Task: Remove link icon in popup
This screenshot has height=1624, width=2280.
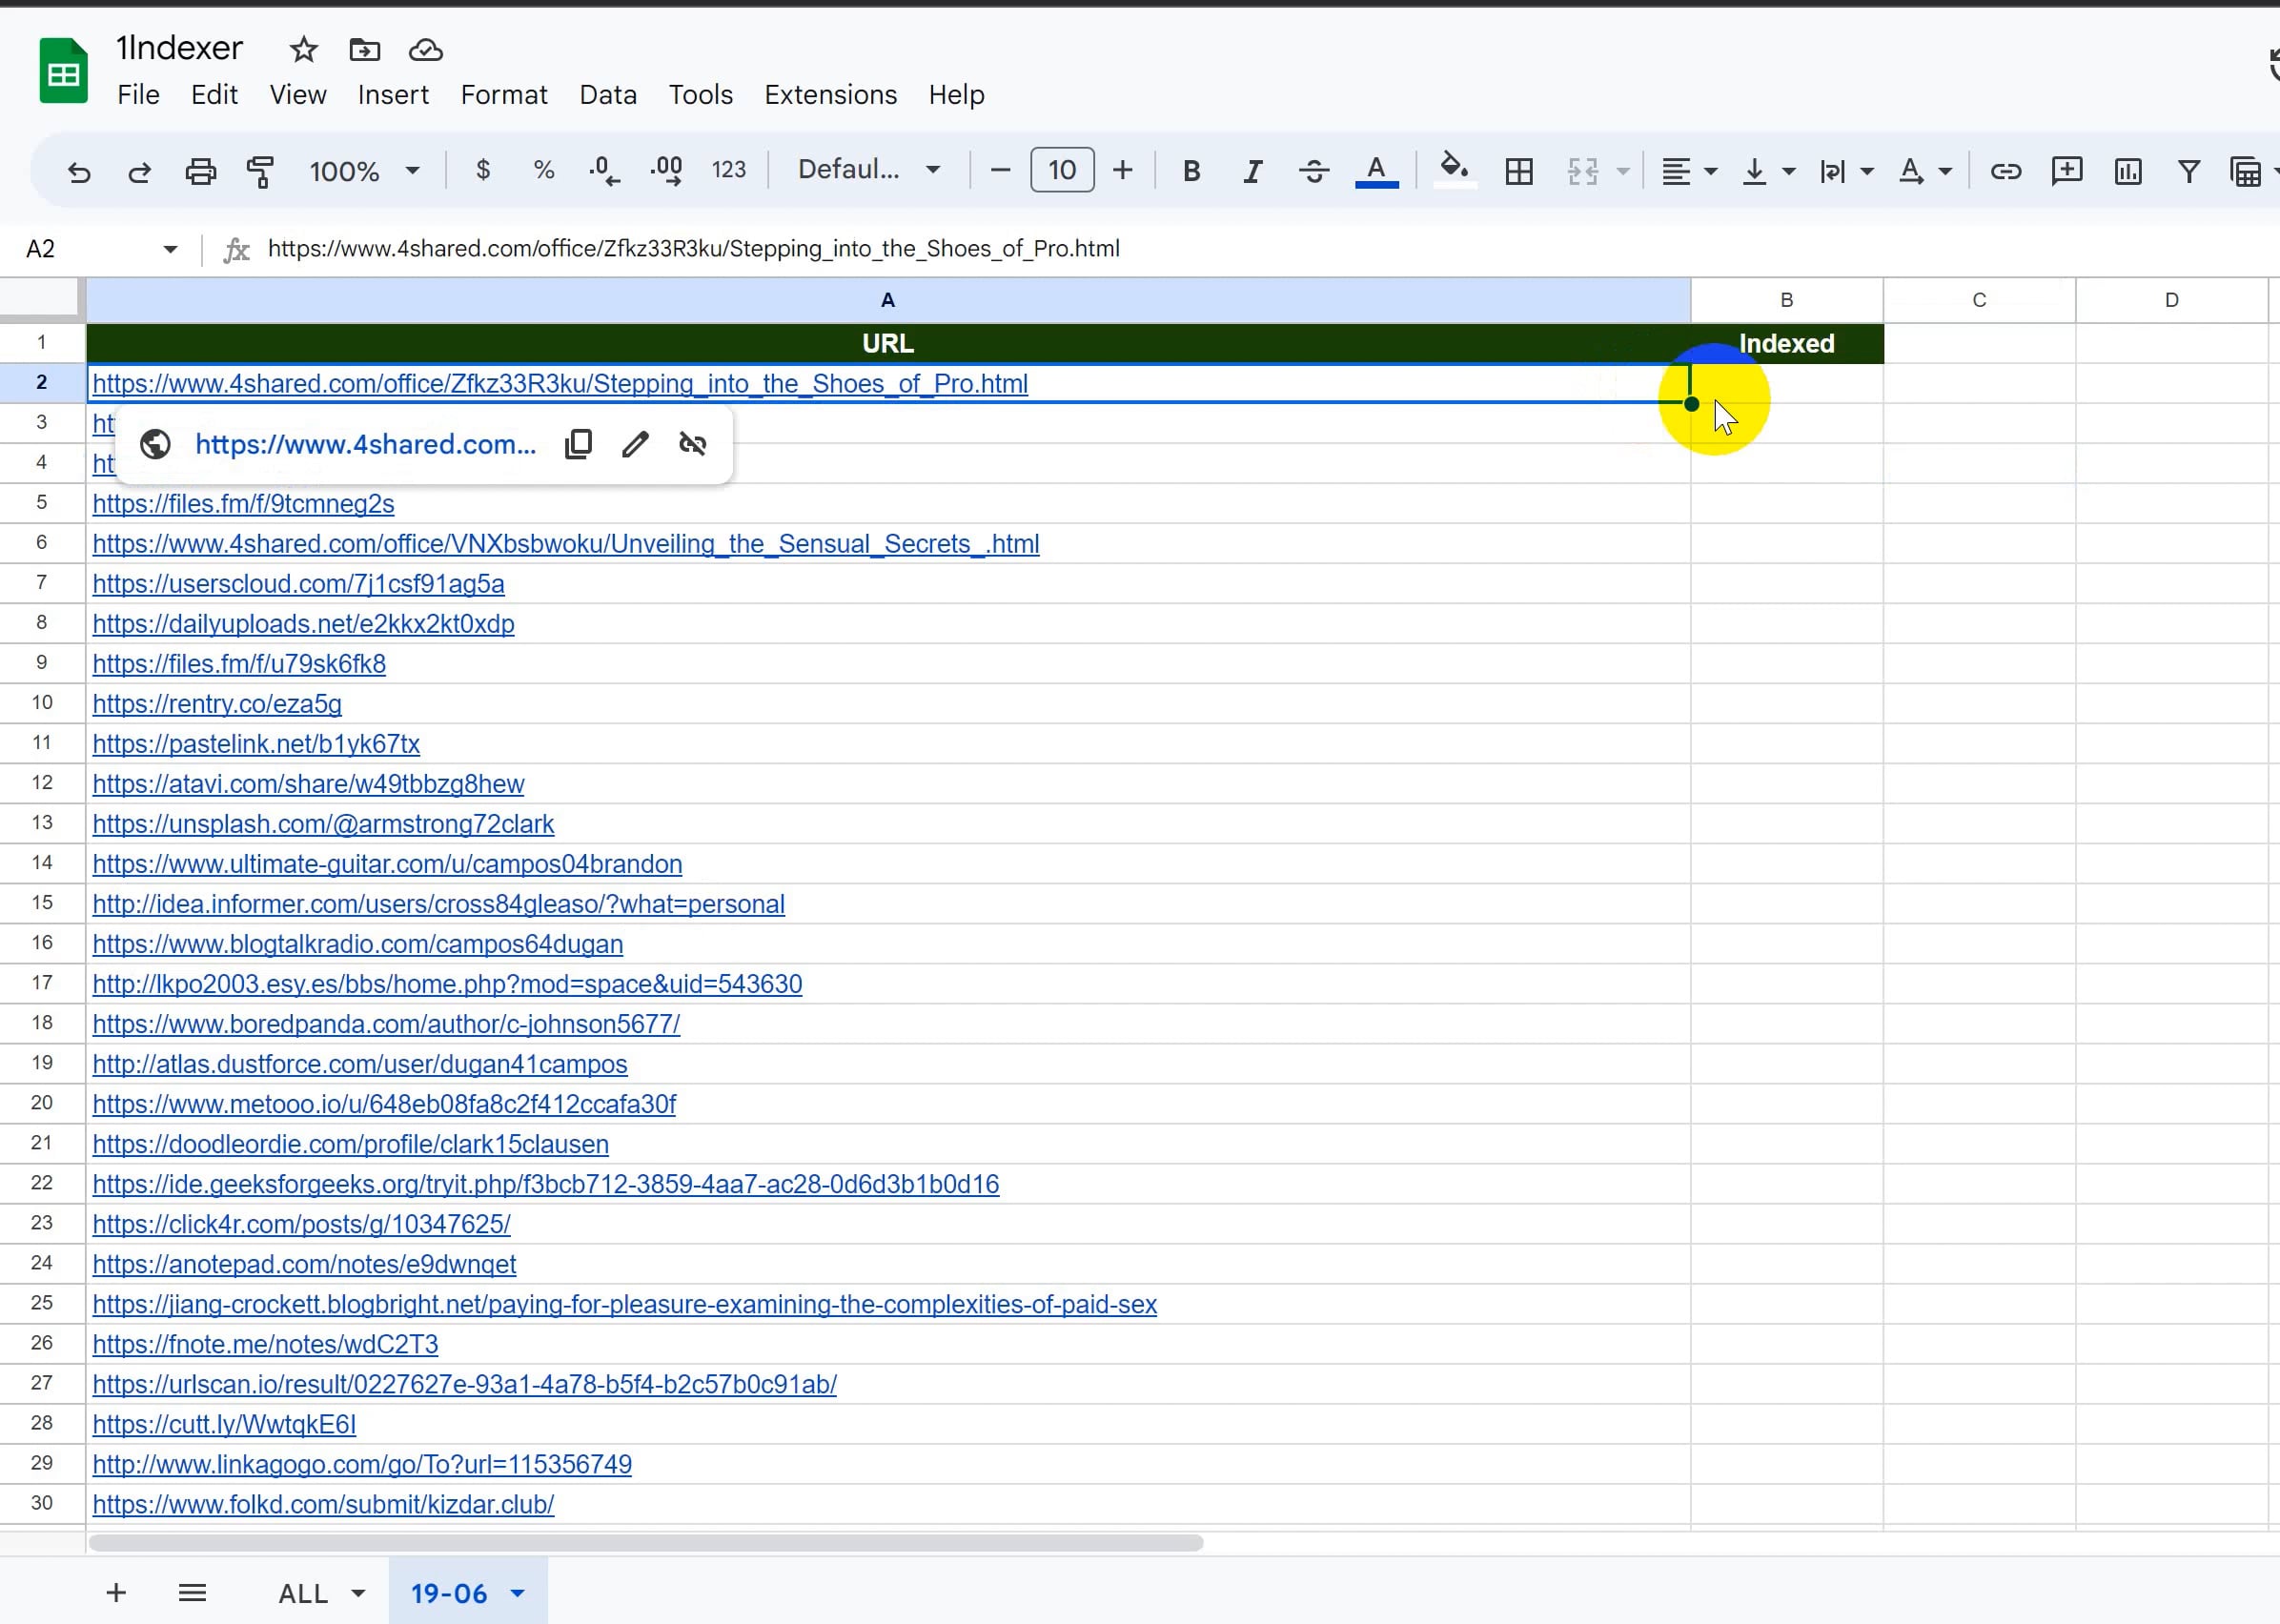Action: click(693, 444)
